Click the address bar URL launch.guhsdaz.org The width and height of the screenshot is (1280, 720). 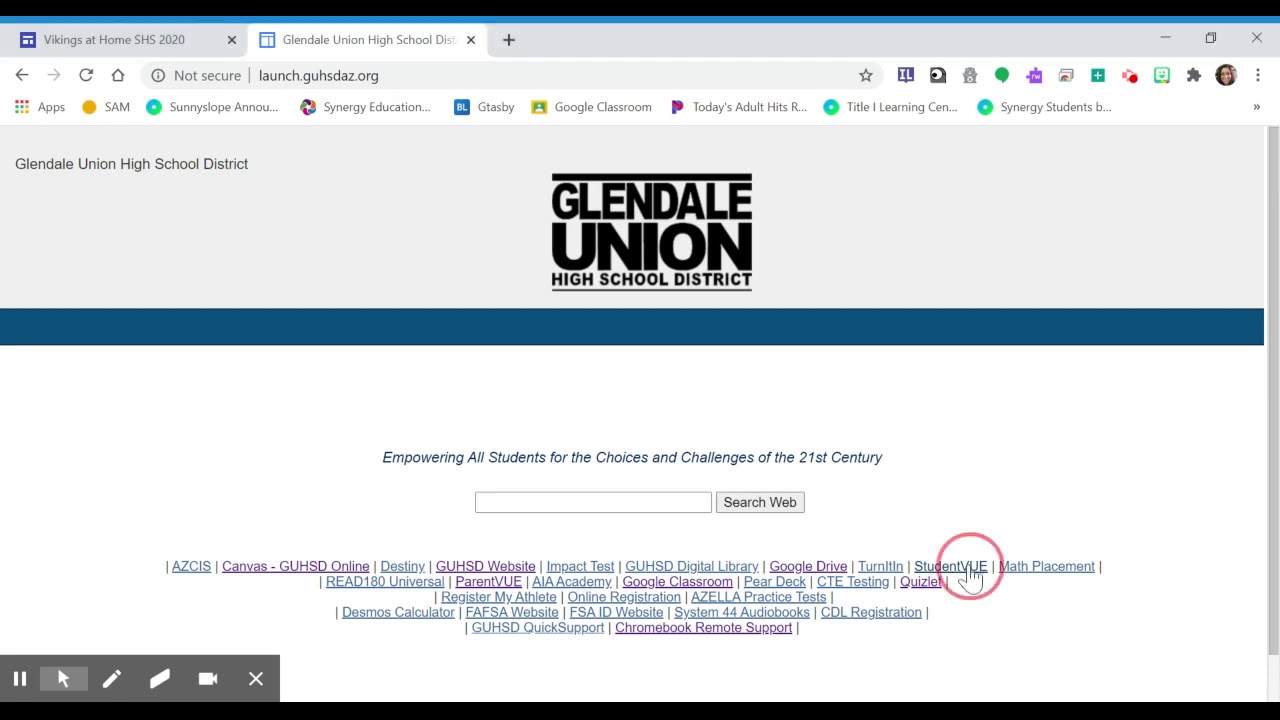[x=319, y=75]
